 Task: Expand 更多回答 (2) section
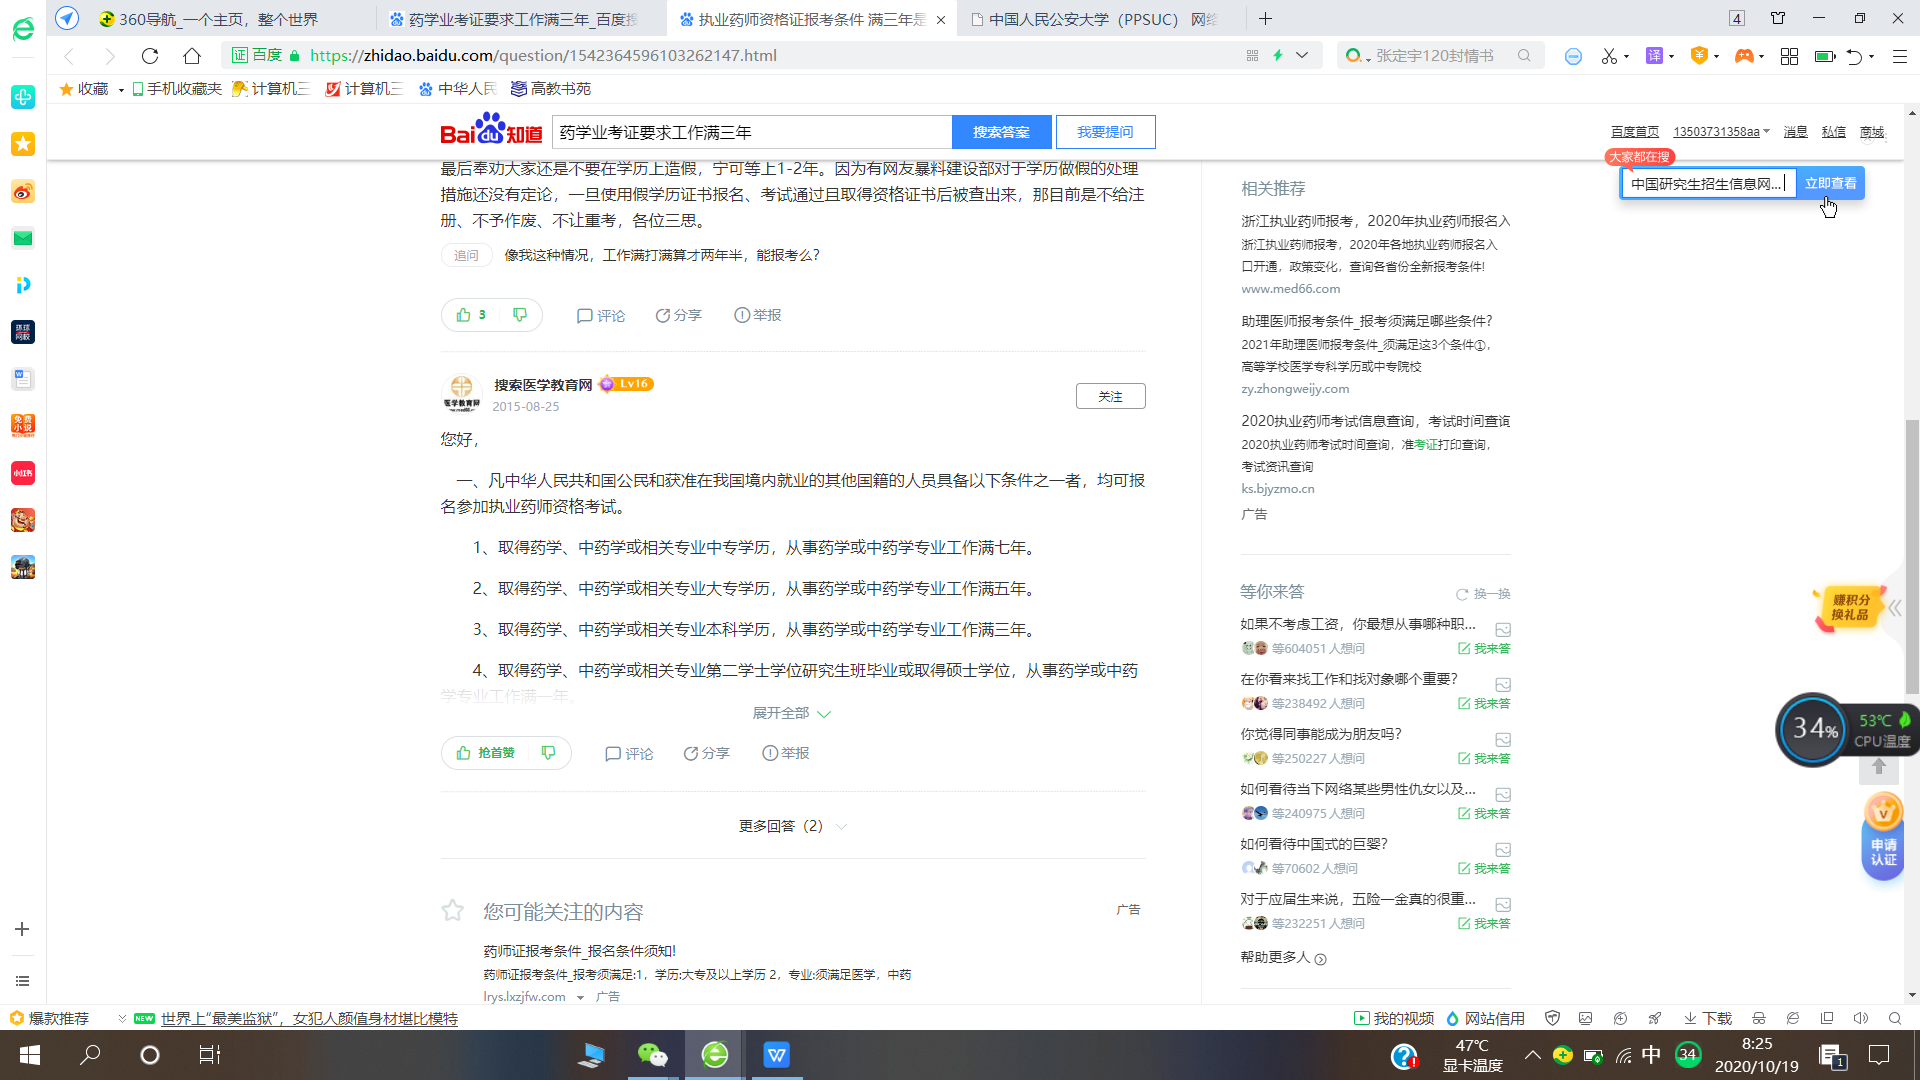(x=791, y=826)
